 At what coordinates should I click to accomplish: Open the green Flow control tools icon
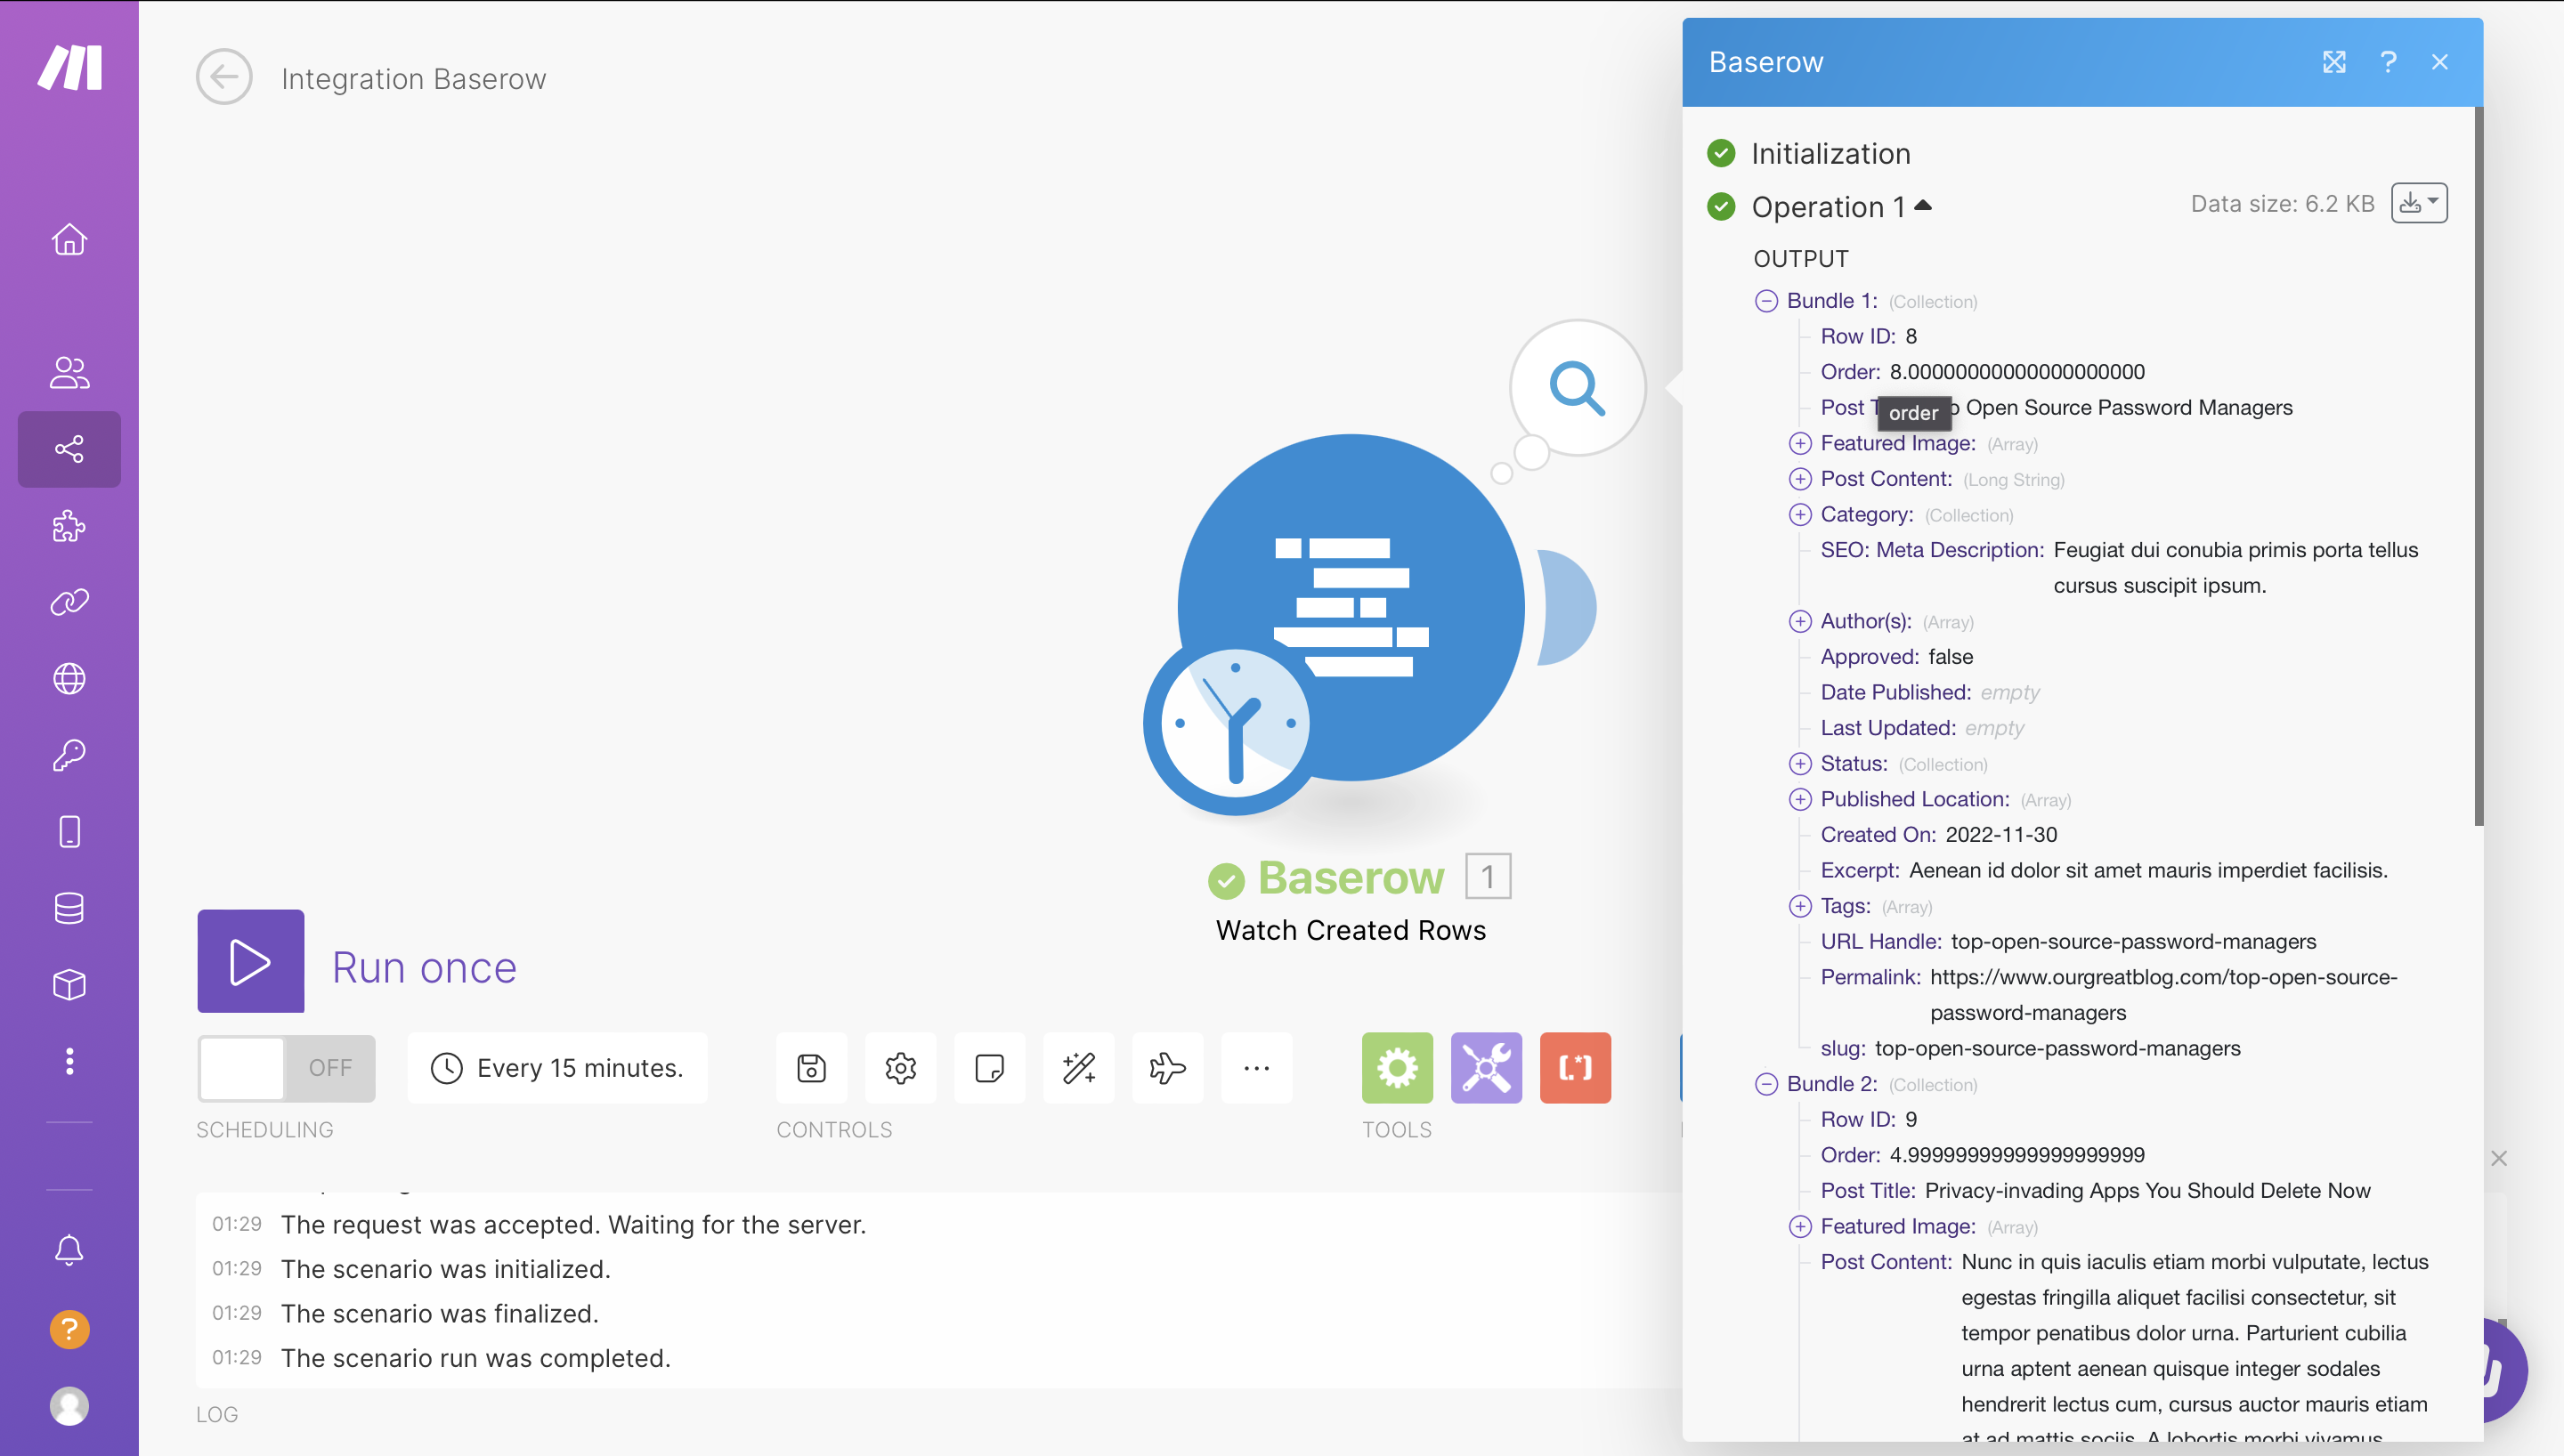[x=1397, y=1068]
